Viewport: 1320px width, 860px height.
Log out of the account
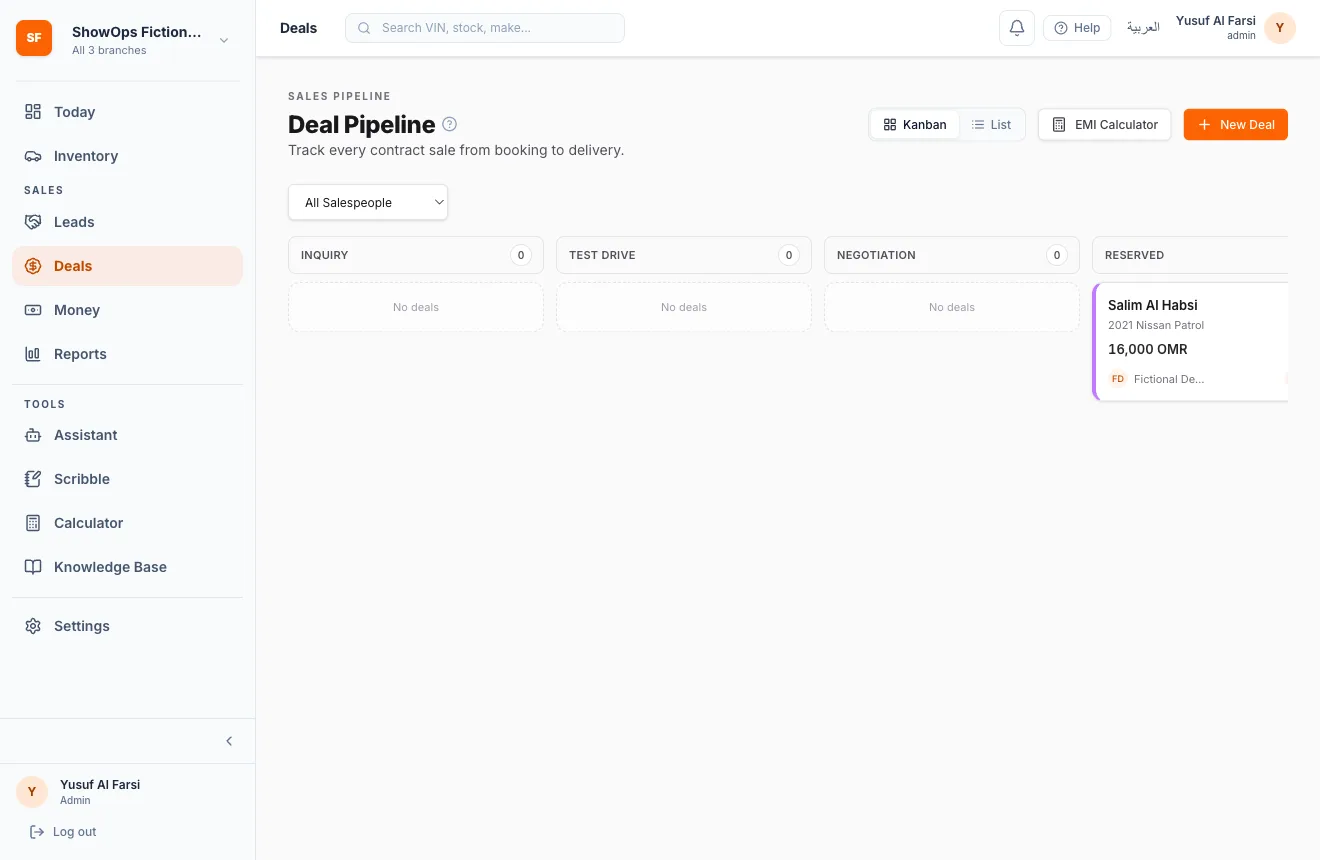63,832
